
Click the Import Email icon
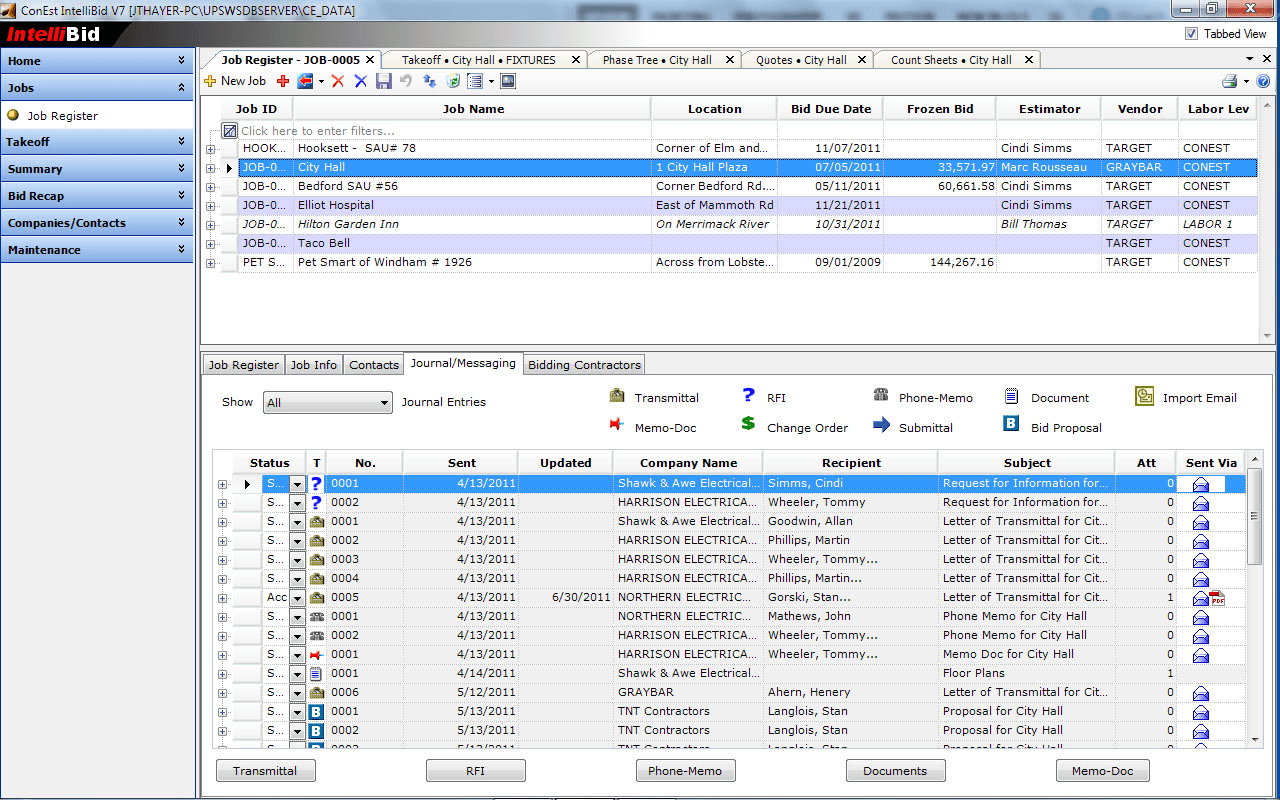pos(1145,397)
